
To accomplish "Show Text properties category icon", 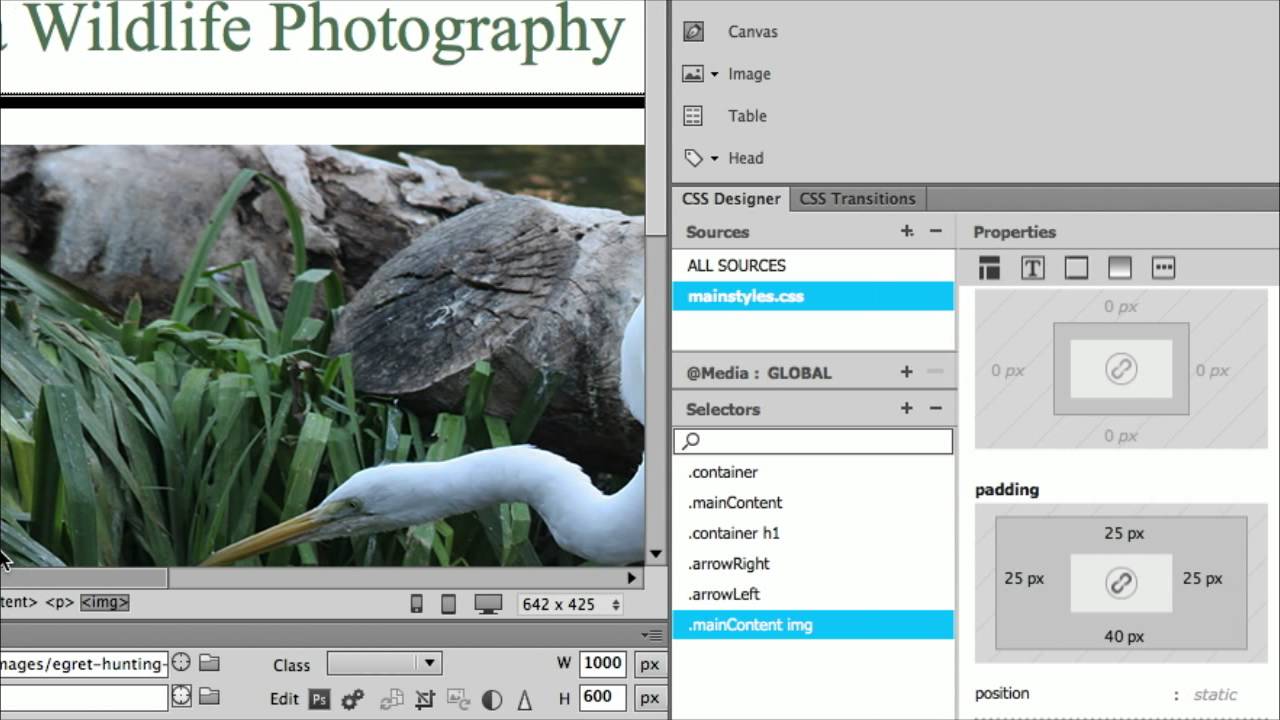I will click(x=1032, y=268).
